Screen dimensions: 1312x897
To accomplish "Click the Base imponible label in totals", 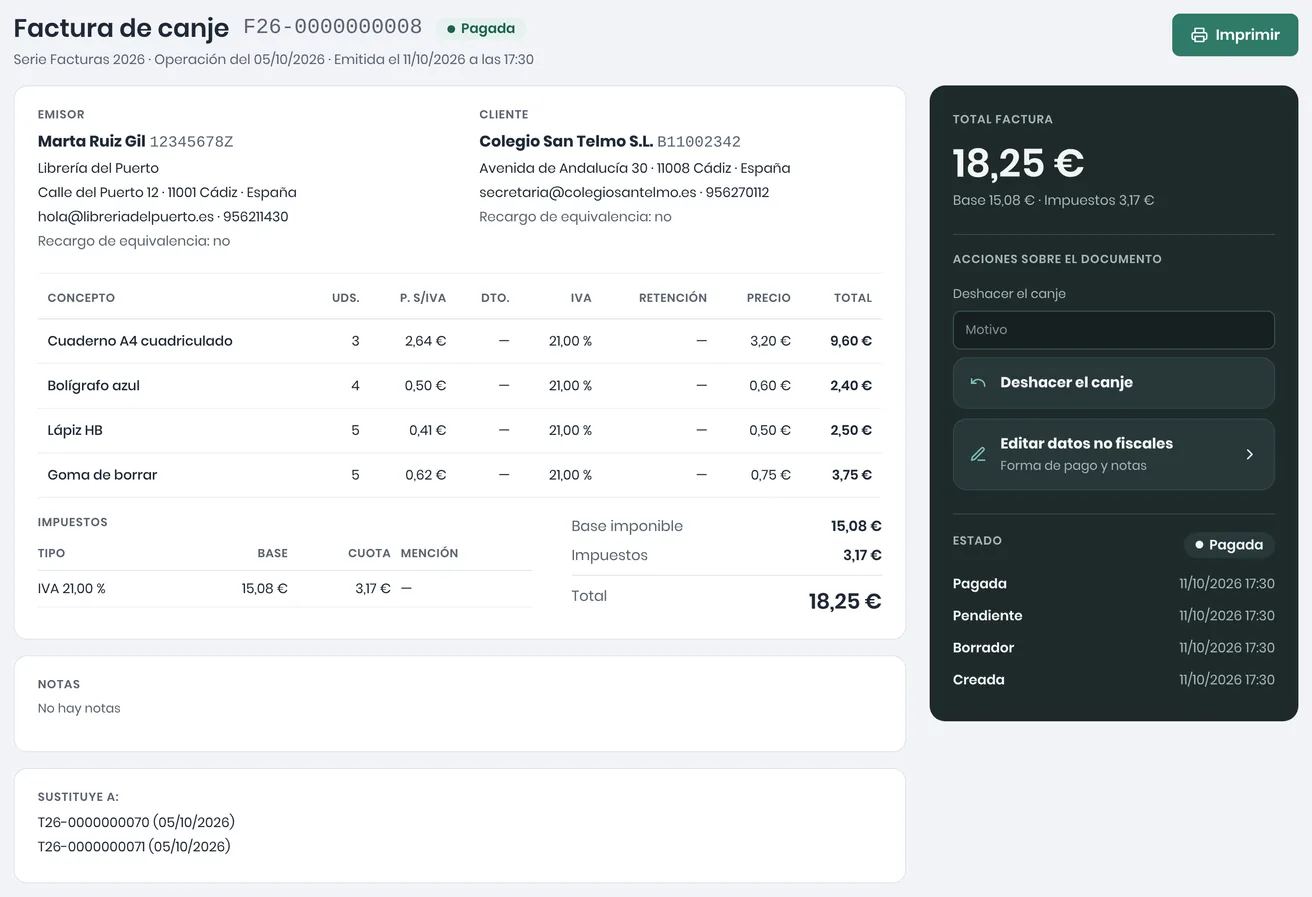I will coord(627,526).
